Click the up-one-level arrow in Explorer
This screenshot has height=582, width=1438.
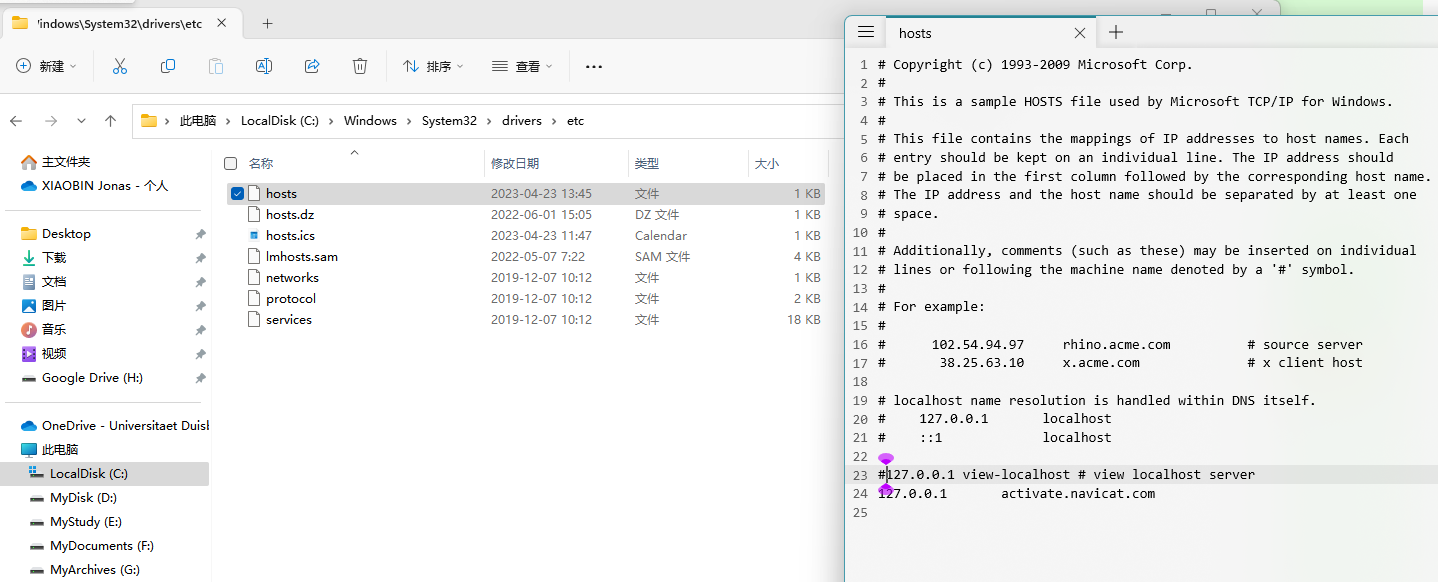click(111, 121)
